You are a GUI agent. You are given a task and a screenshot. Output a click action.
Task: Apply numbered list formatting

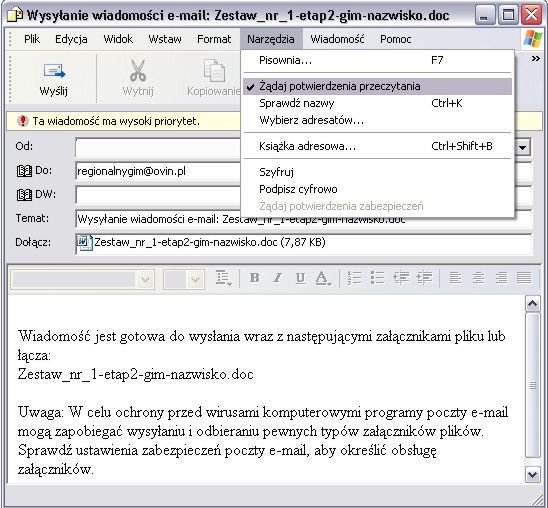tap(354, 278)
